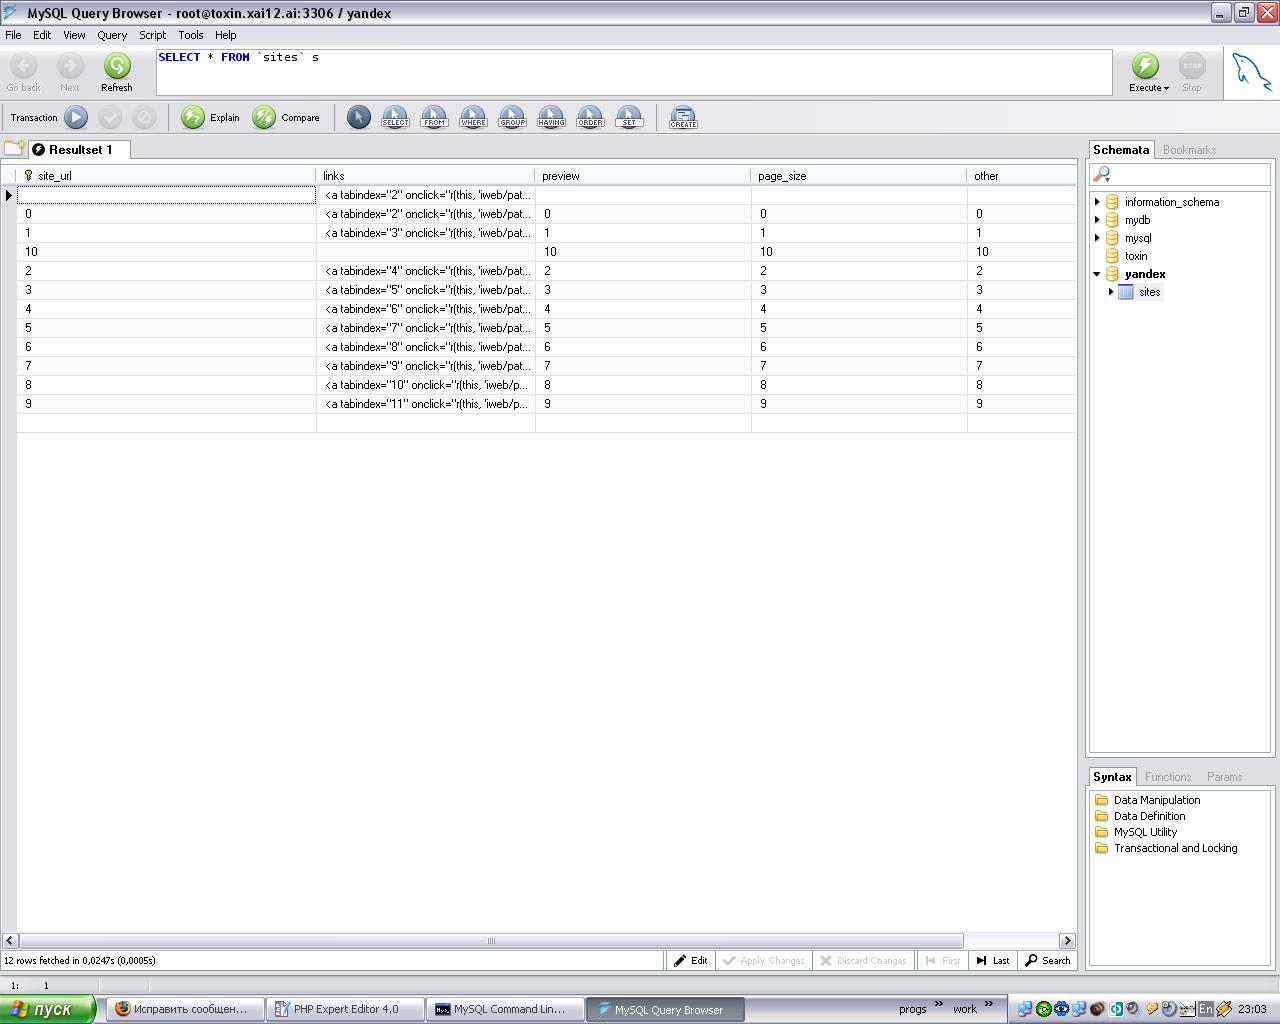Click the Apply Changes button
Viewport: 1280px width, 1024px height.
coord(764,961)
